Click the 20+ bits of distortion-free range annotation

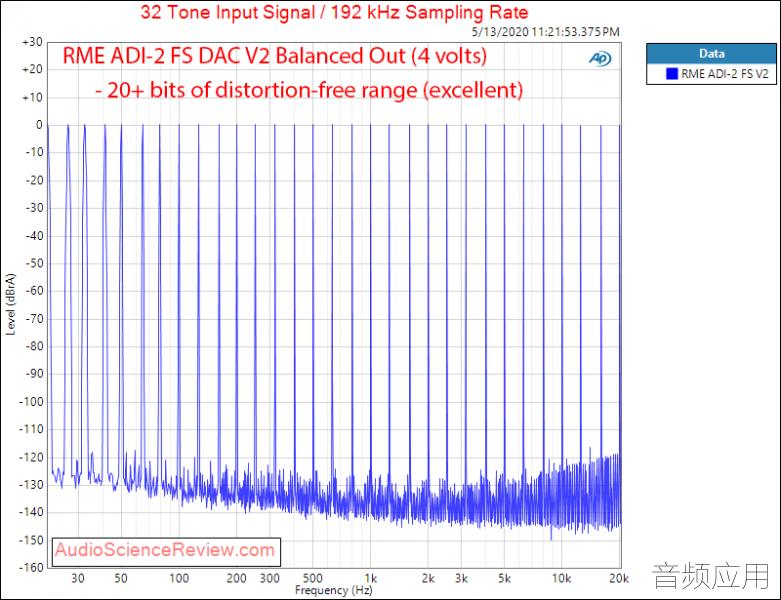(309, 90)
